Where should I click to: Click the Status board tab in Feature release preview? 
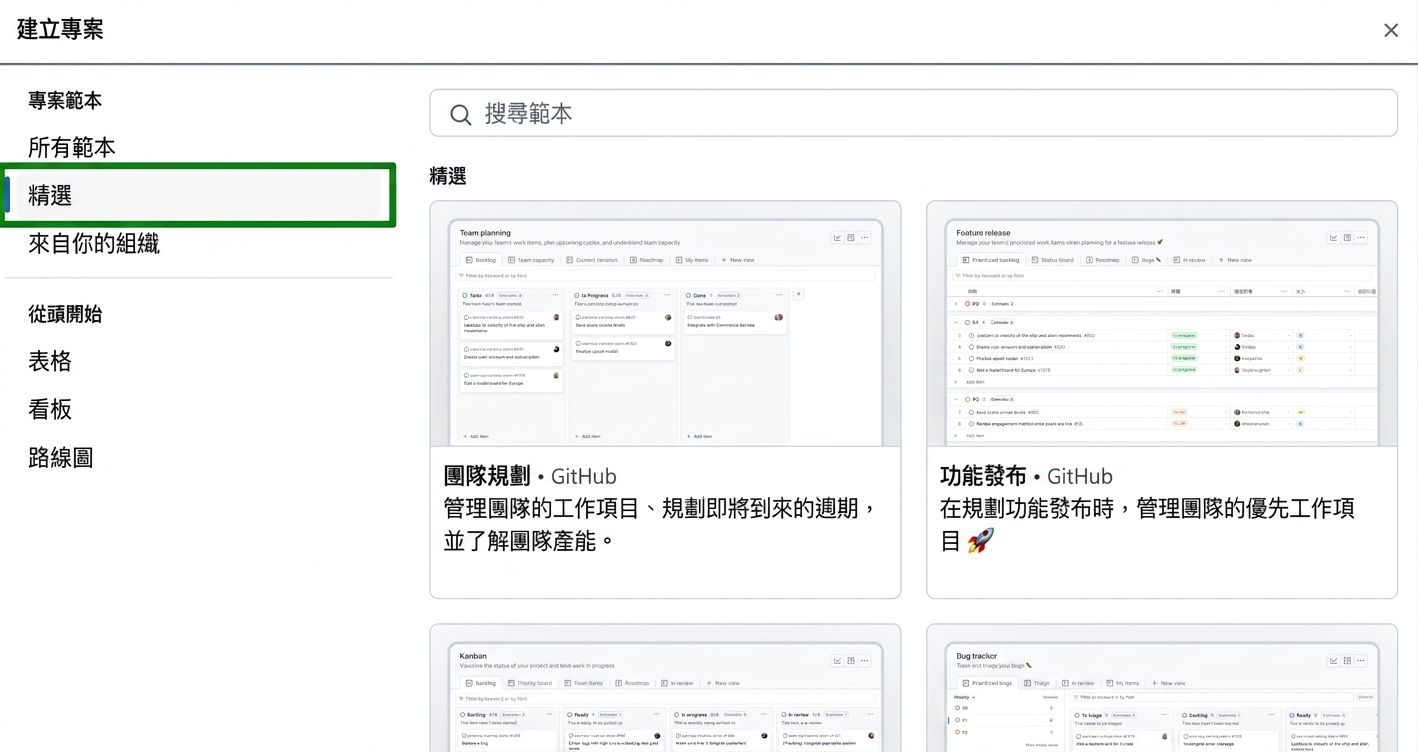click(1052, 260)
